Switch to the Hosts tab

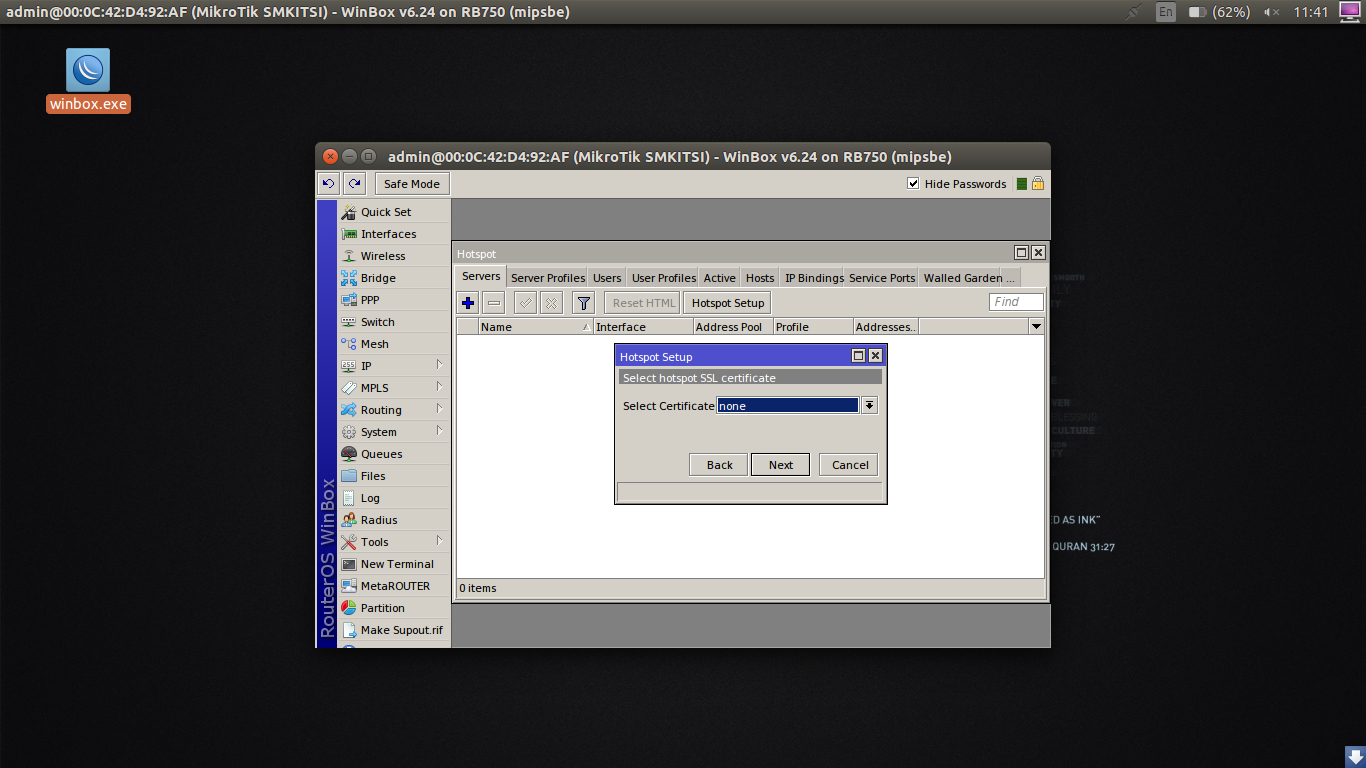760,278
